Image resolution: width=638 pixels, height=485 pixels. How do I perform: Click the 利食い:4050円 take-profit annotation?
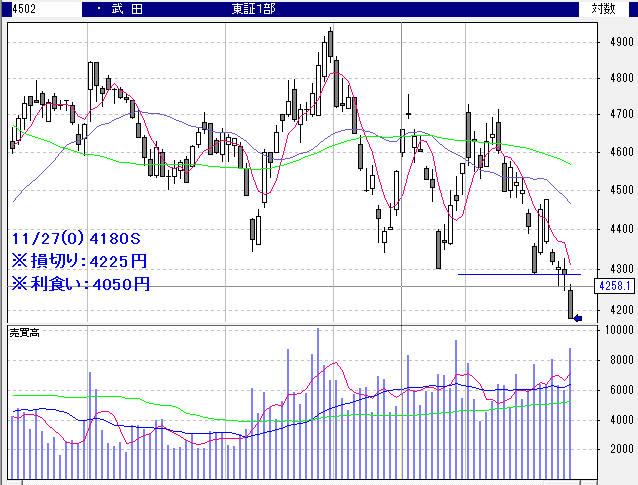pos(80,284)
